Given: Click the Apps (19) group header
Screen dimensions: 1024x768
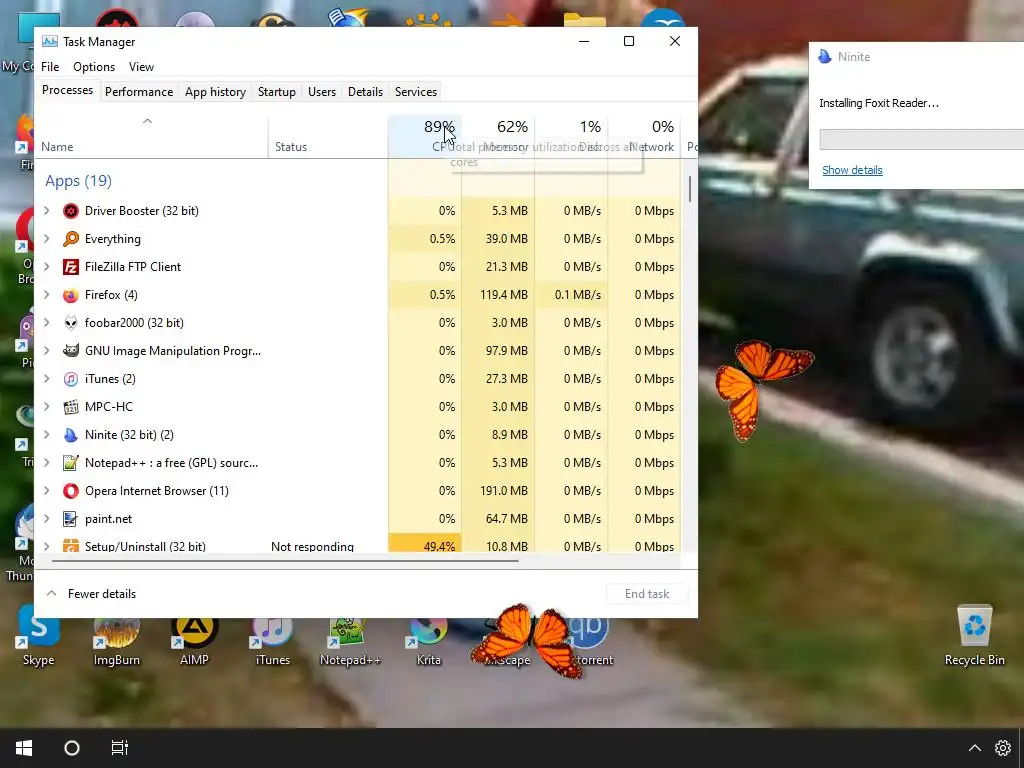Looking at the screenshot, I should click(78, 181).
